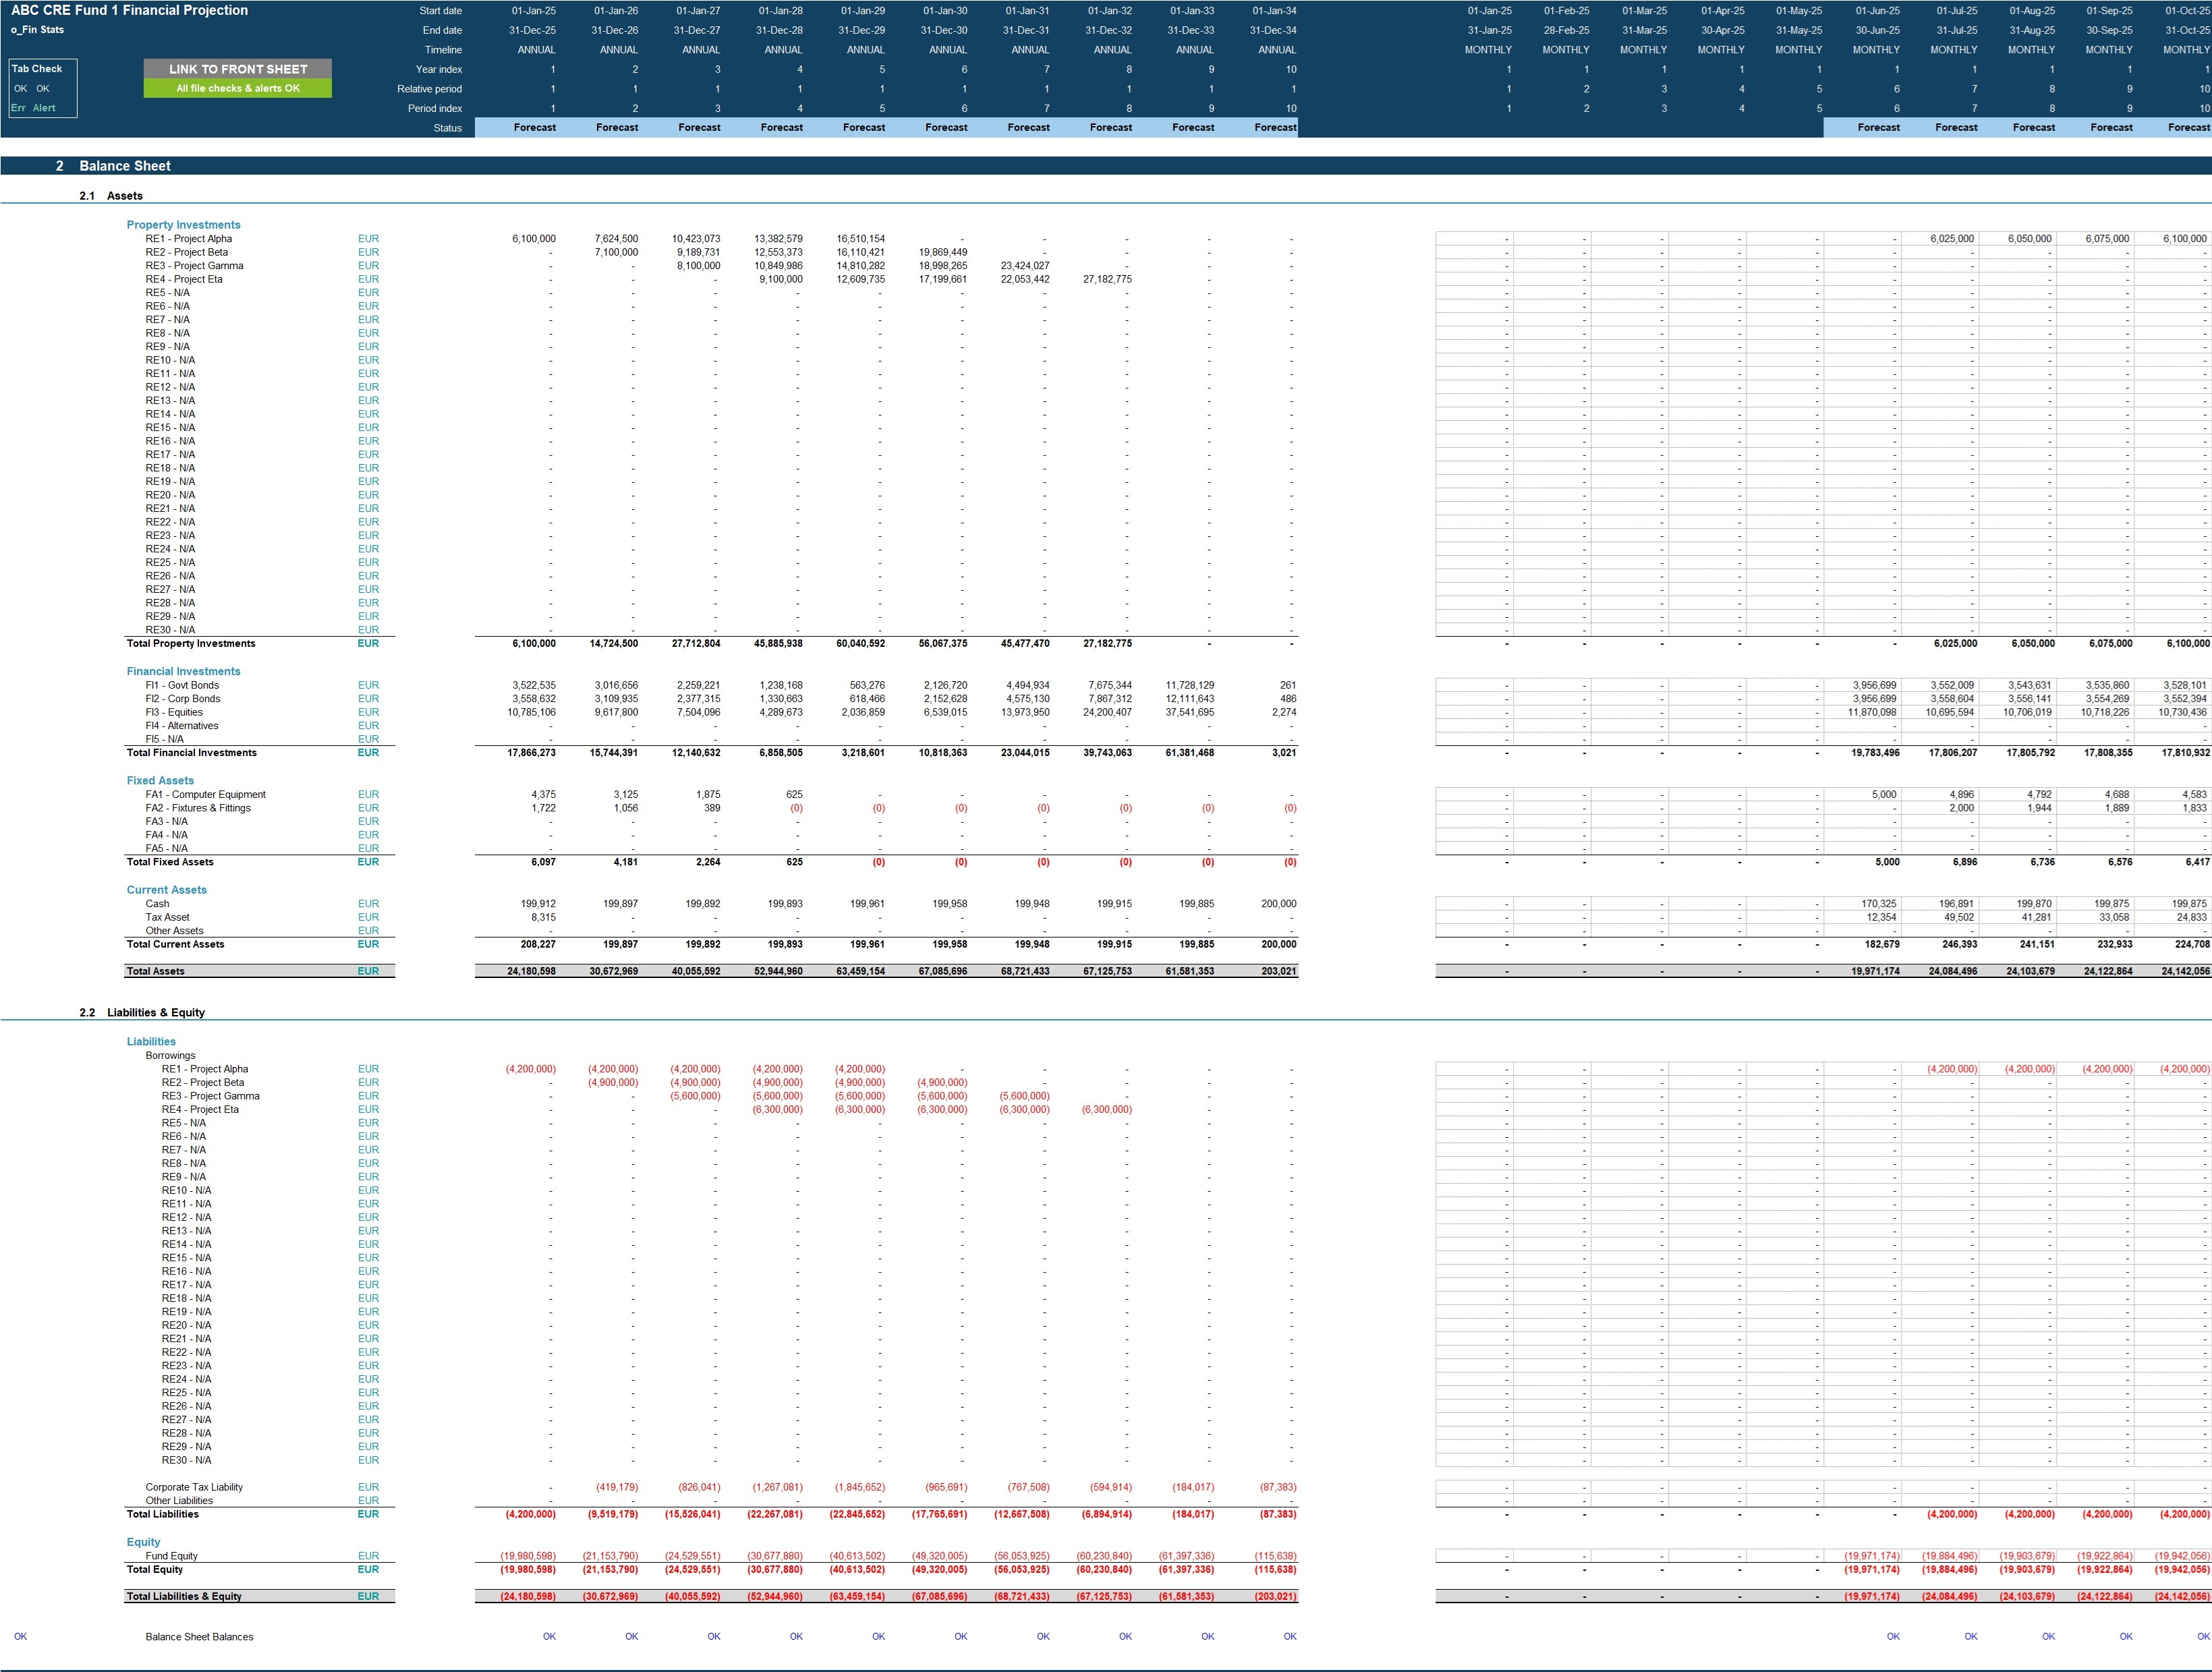Click the Liabilities heading
This screenshot has width=2212, height=1672.
click(151, 1041)
